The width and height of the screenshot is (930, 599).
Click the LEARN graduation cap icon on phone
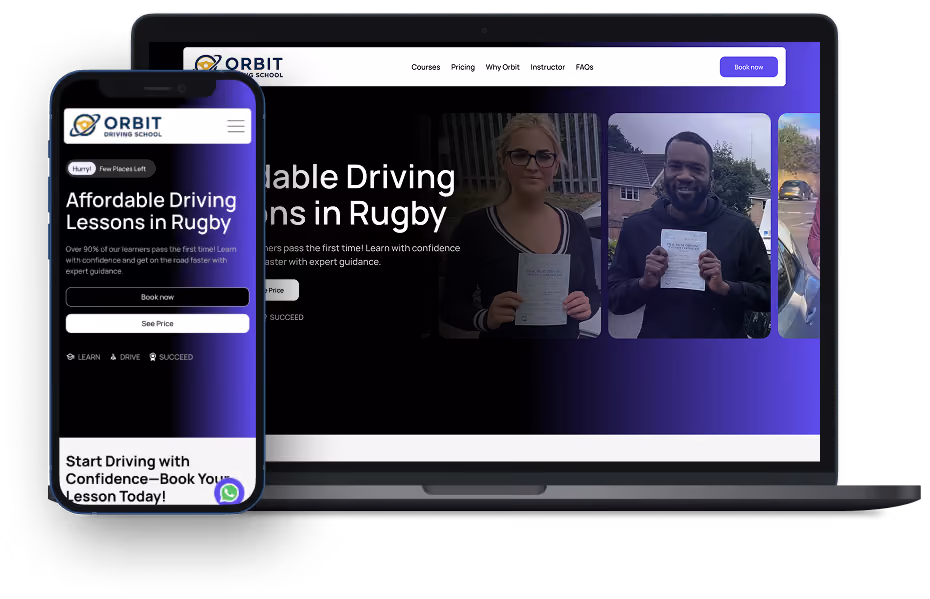click(x=70, y=357)
